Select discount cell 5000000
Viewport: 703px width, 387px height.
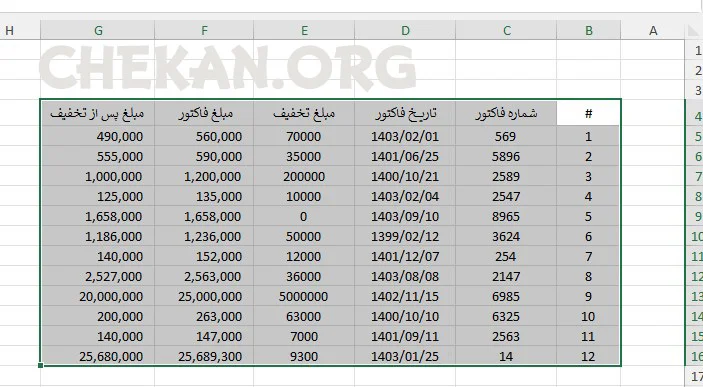pos(304,296)
